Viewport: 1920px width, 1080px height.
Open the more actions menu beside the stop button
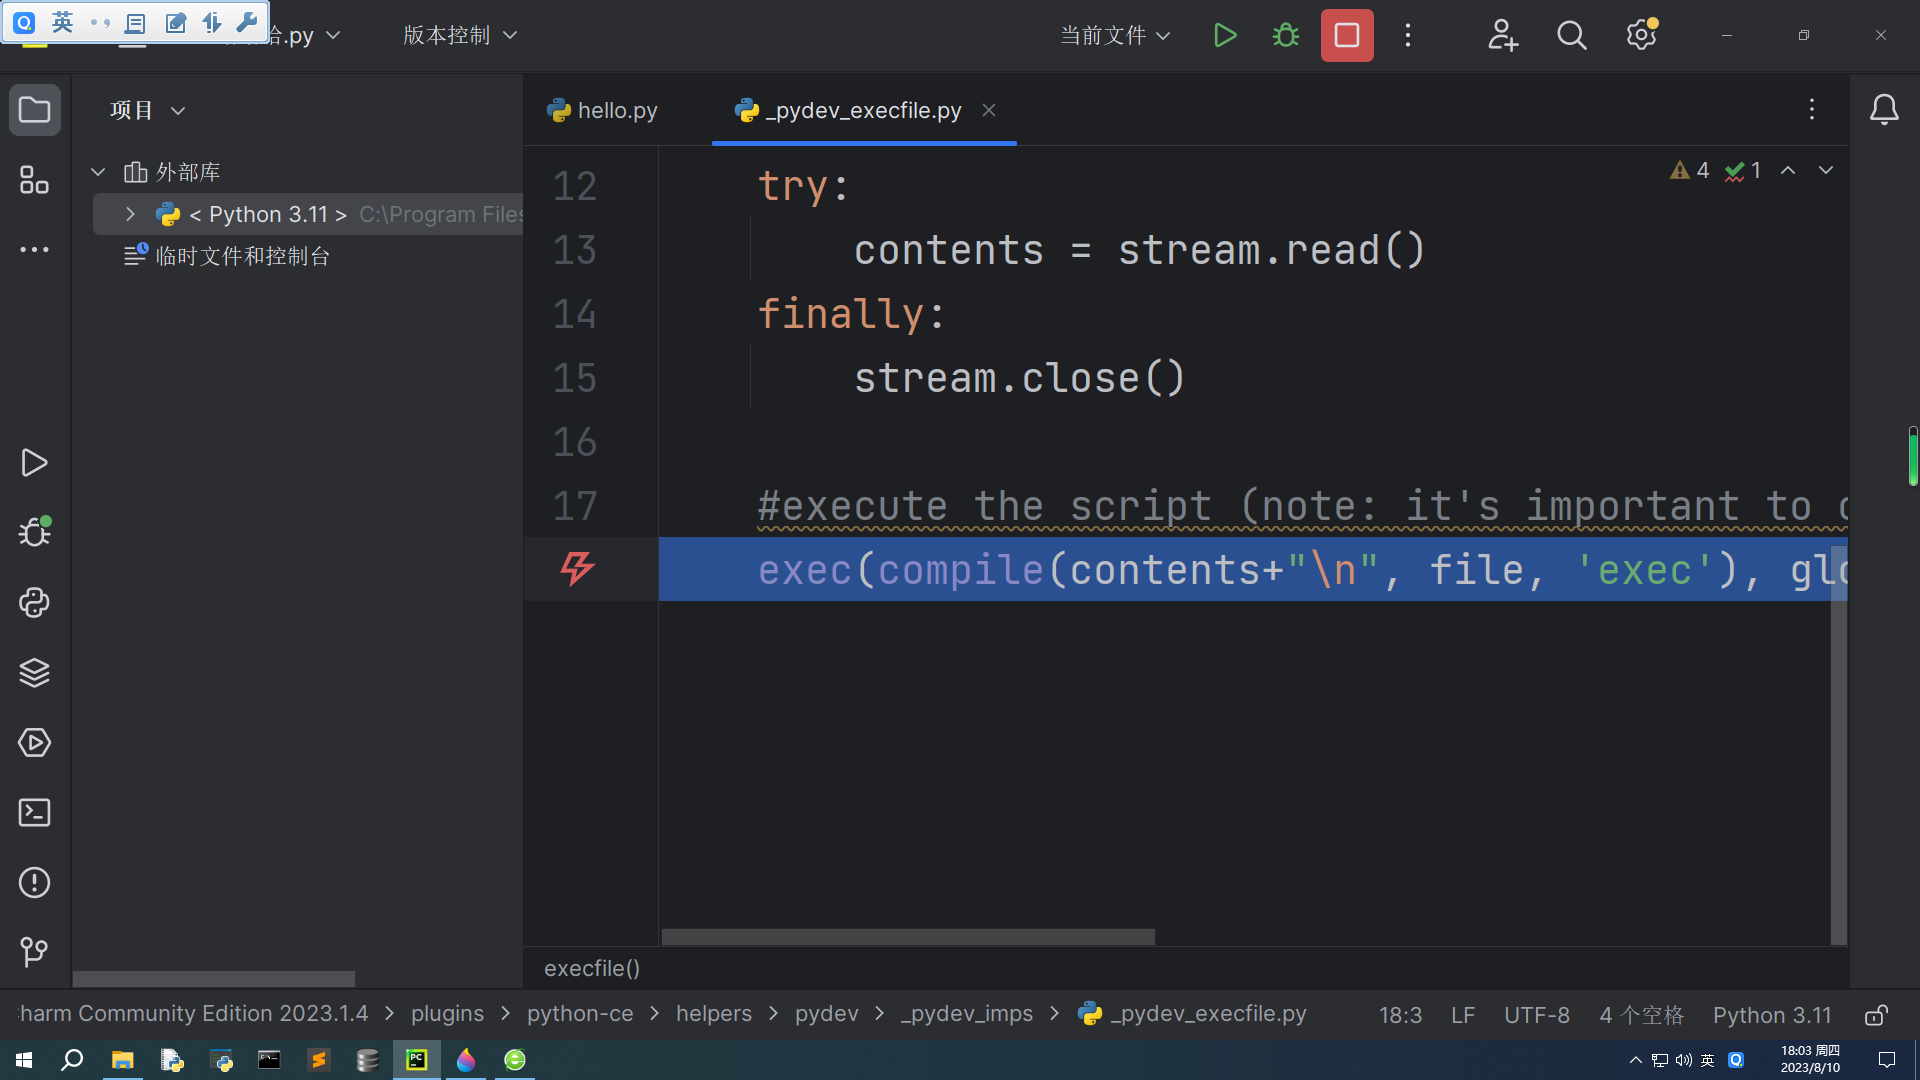click(1408, 36)
